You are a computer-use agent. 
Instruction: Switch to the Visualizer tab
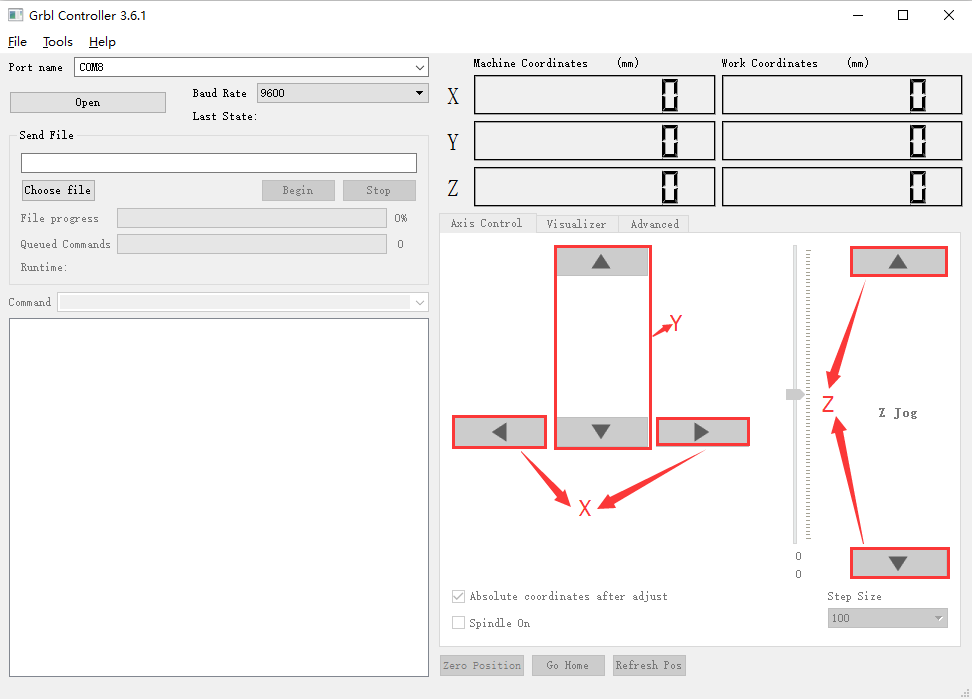pyautogui.click(x=577, y=224)
